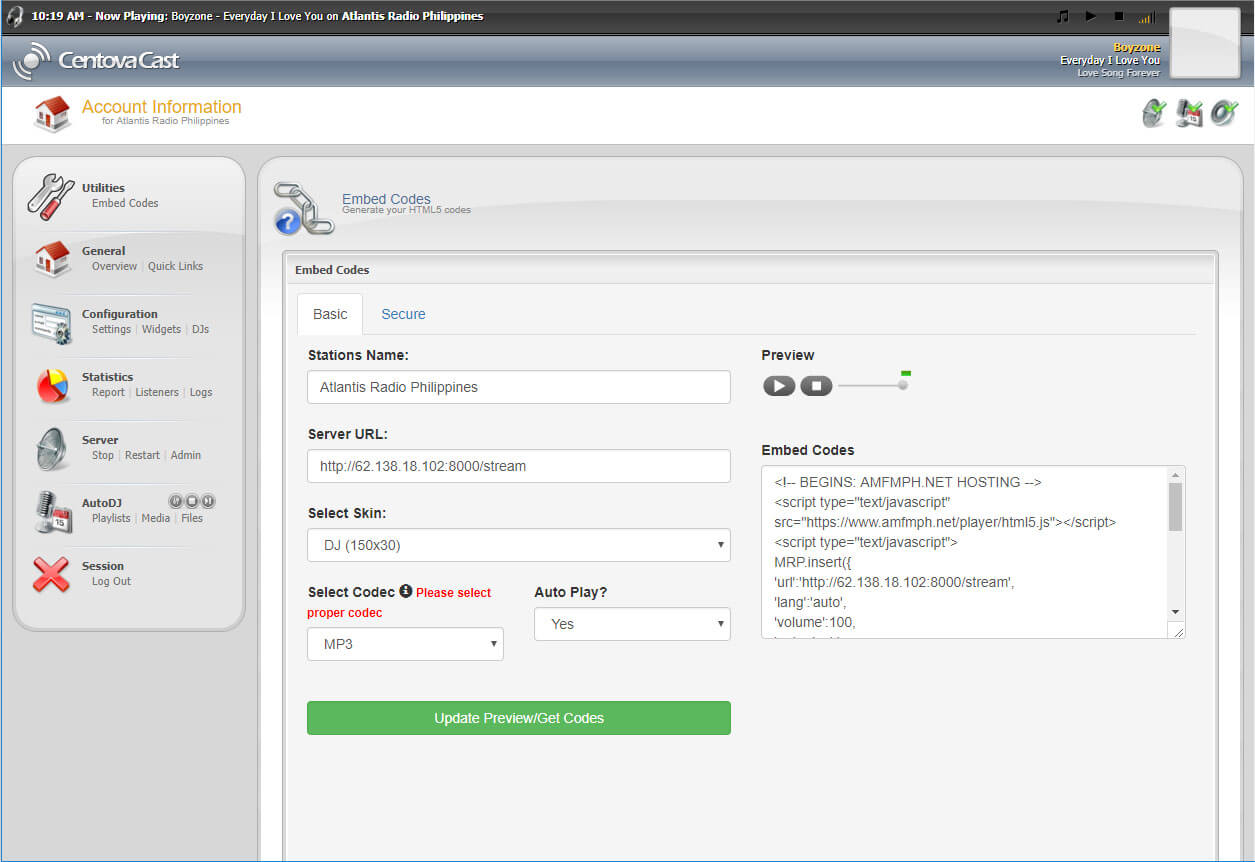1255x862 pixels.
Task: Switch to the Basic tab
Action: 330,314
